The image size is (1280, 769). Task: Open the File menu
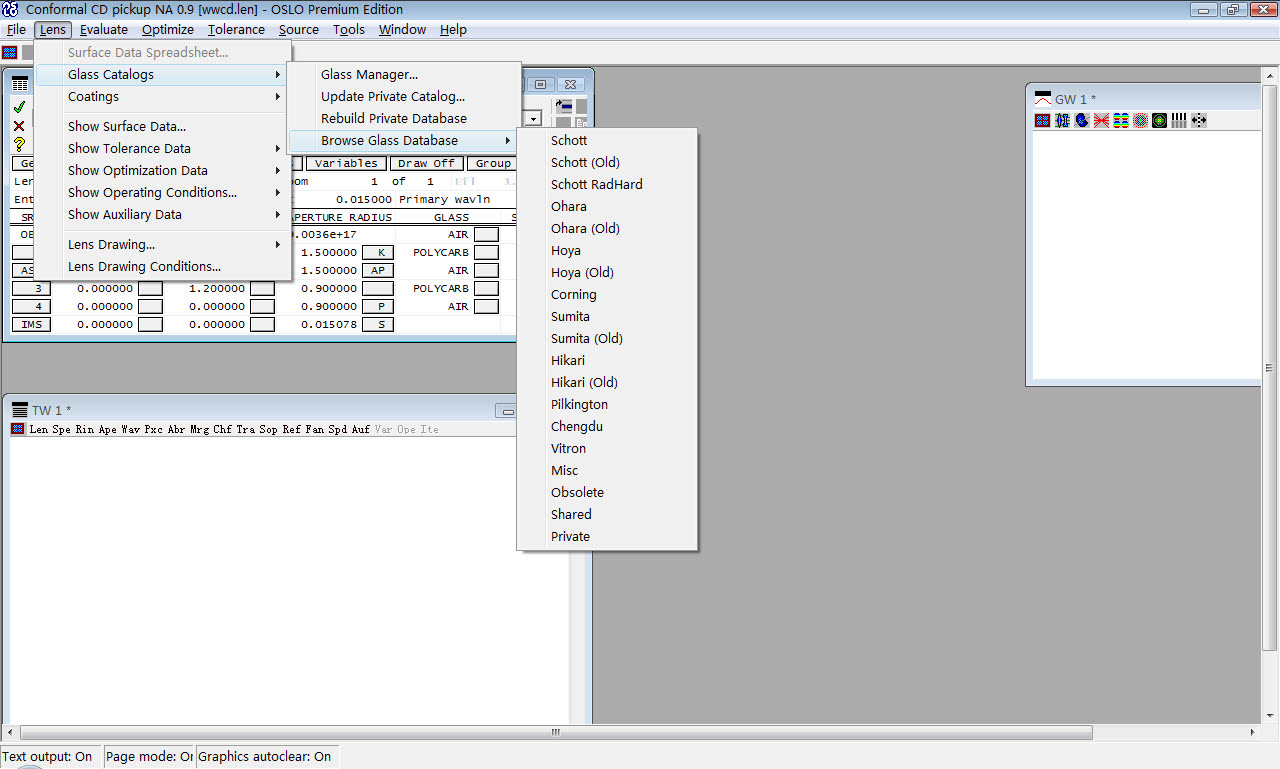pos(16,30)
